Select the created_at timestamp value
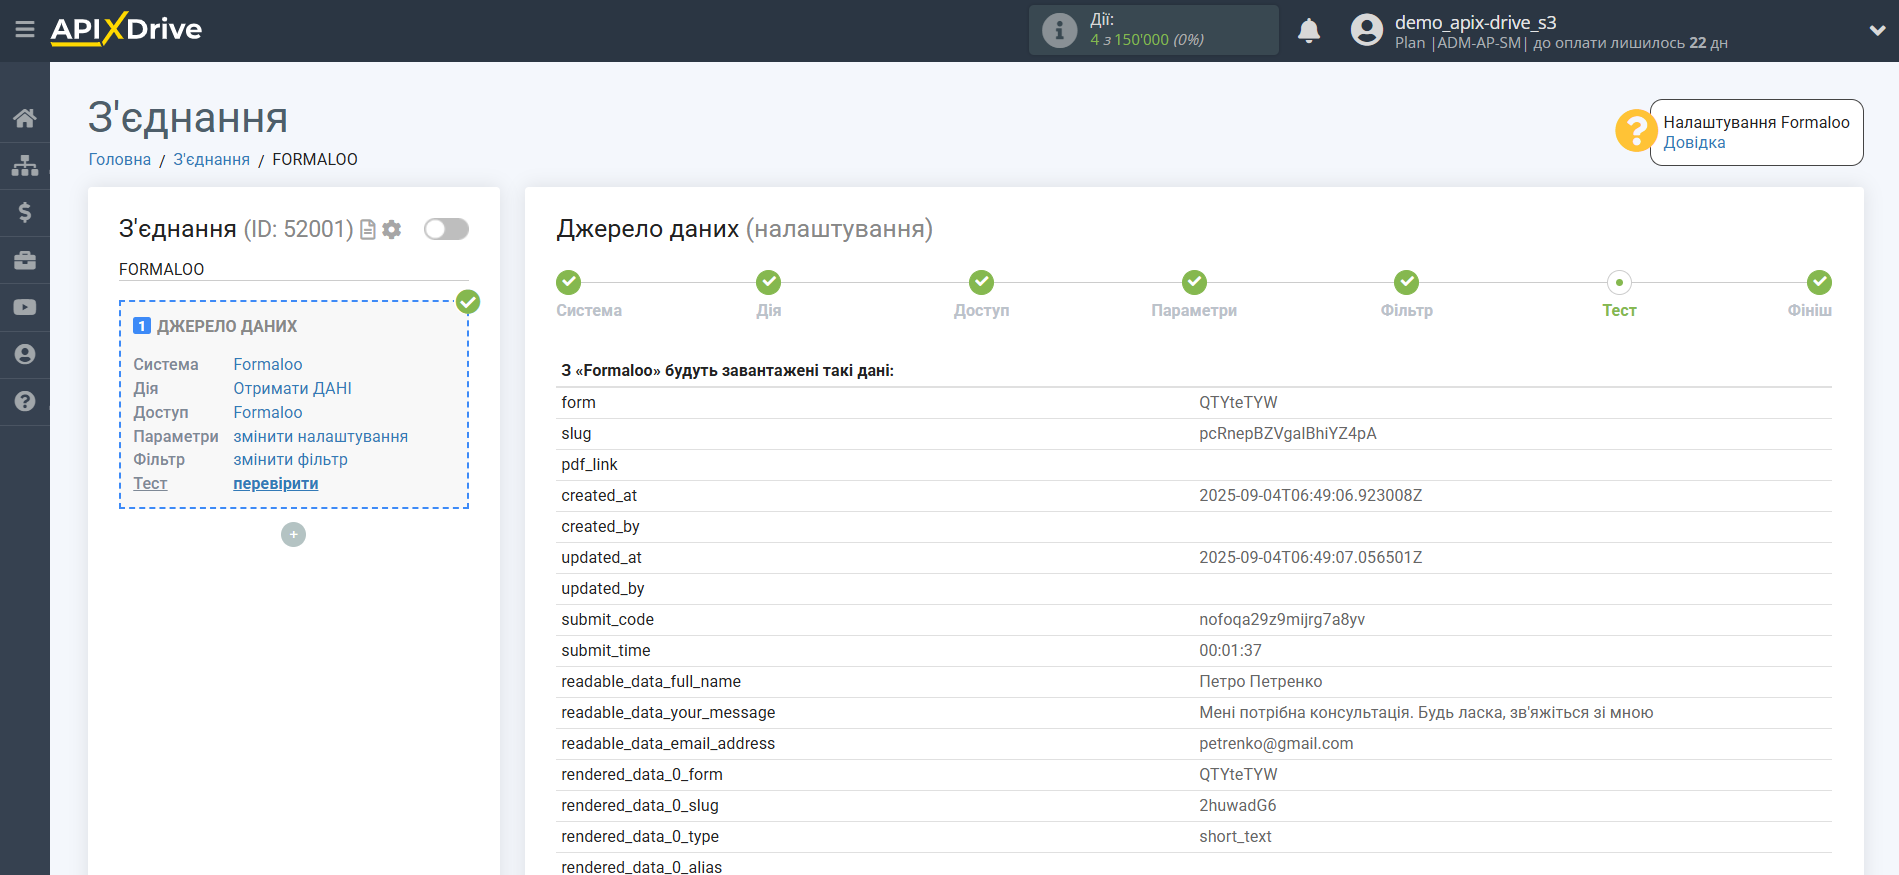Viewport: 1899px width, 875px height. click(1310, 495)
